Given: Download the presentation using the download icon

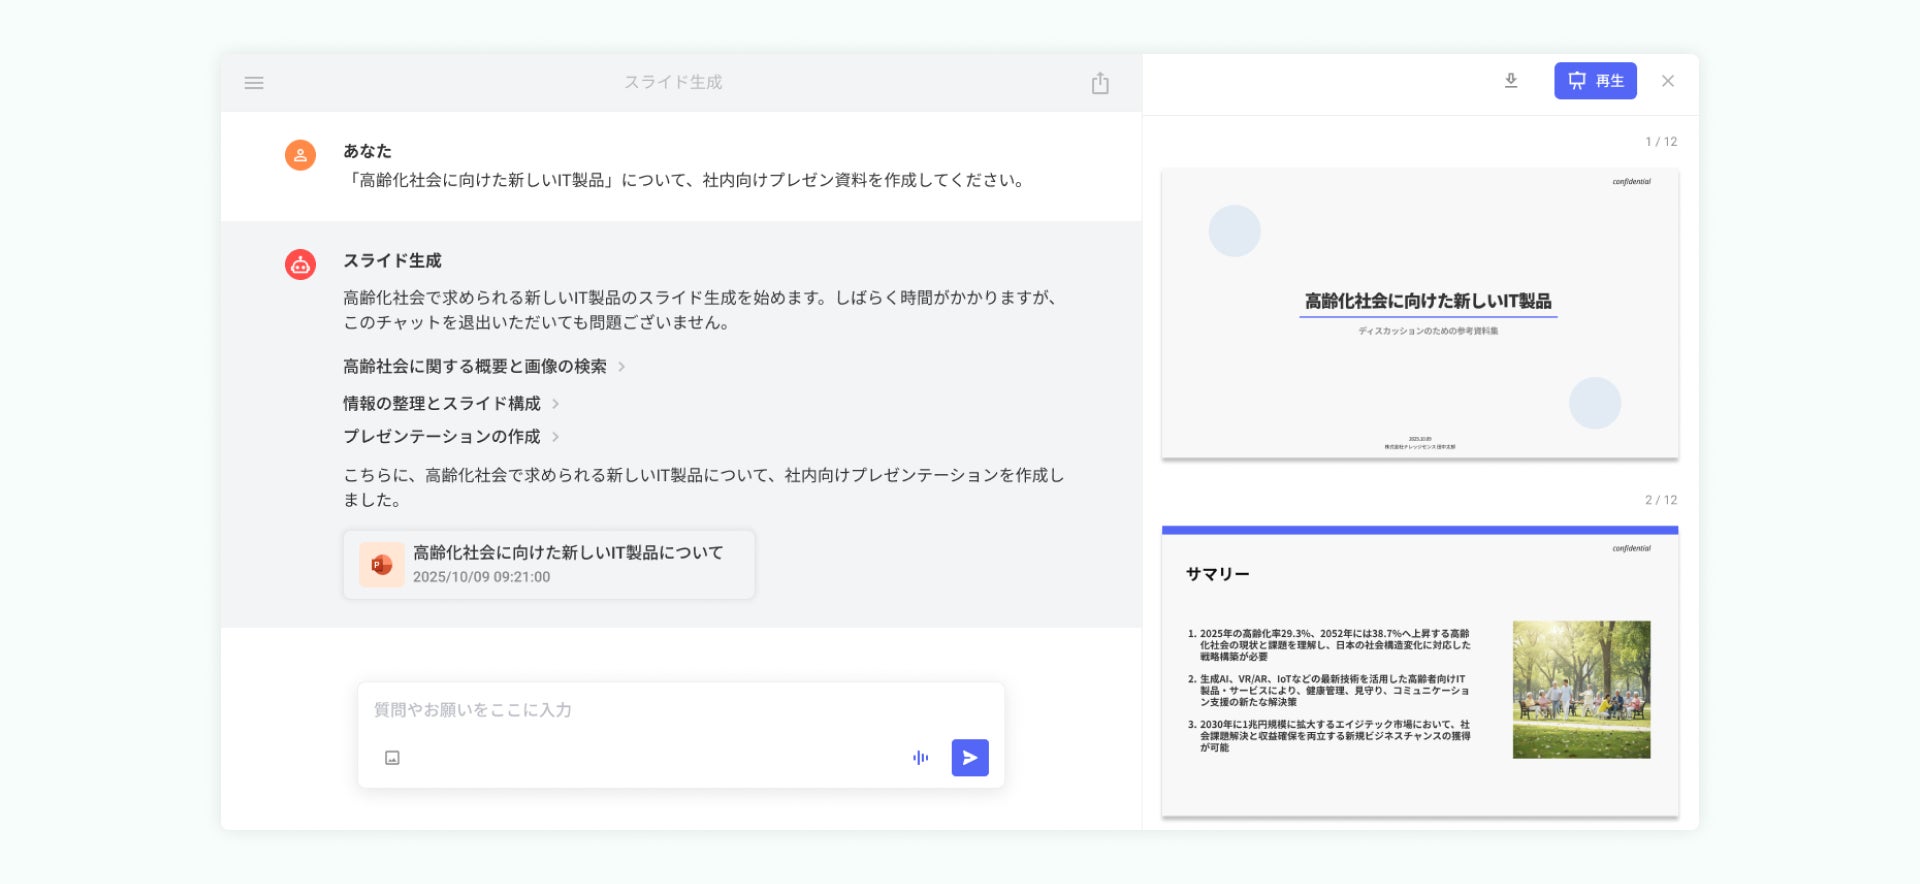Looking at the screenshot, I should tap(1510, 81).
